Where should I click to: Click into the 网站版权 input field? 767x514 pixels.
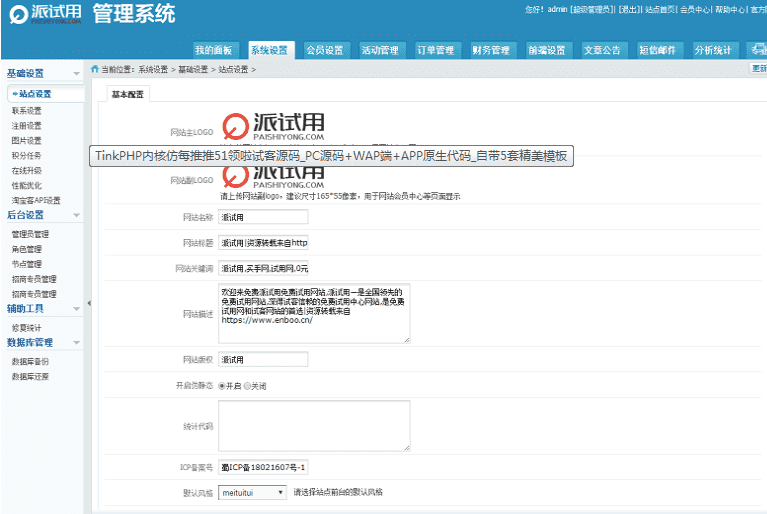pyautogui.click(x=263, y=359)
